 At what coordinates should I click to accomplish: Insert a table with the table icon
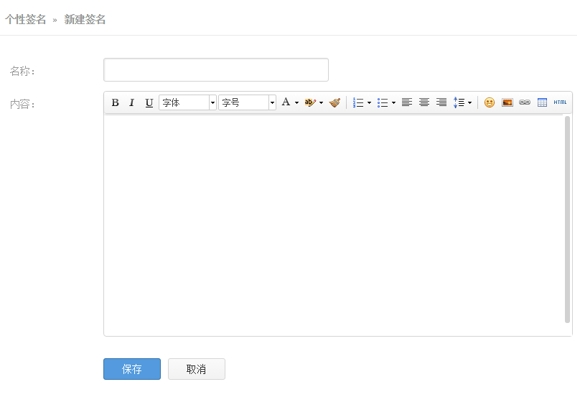(542, 102)
